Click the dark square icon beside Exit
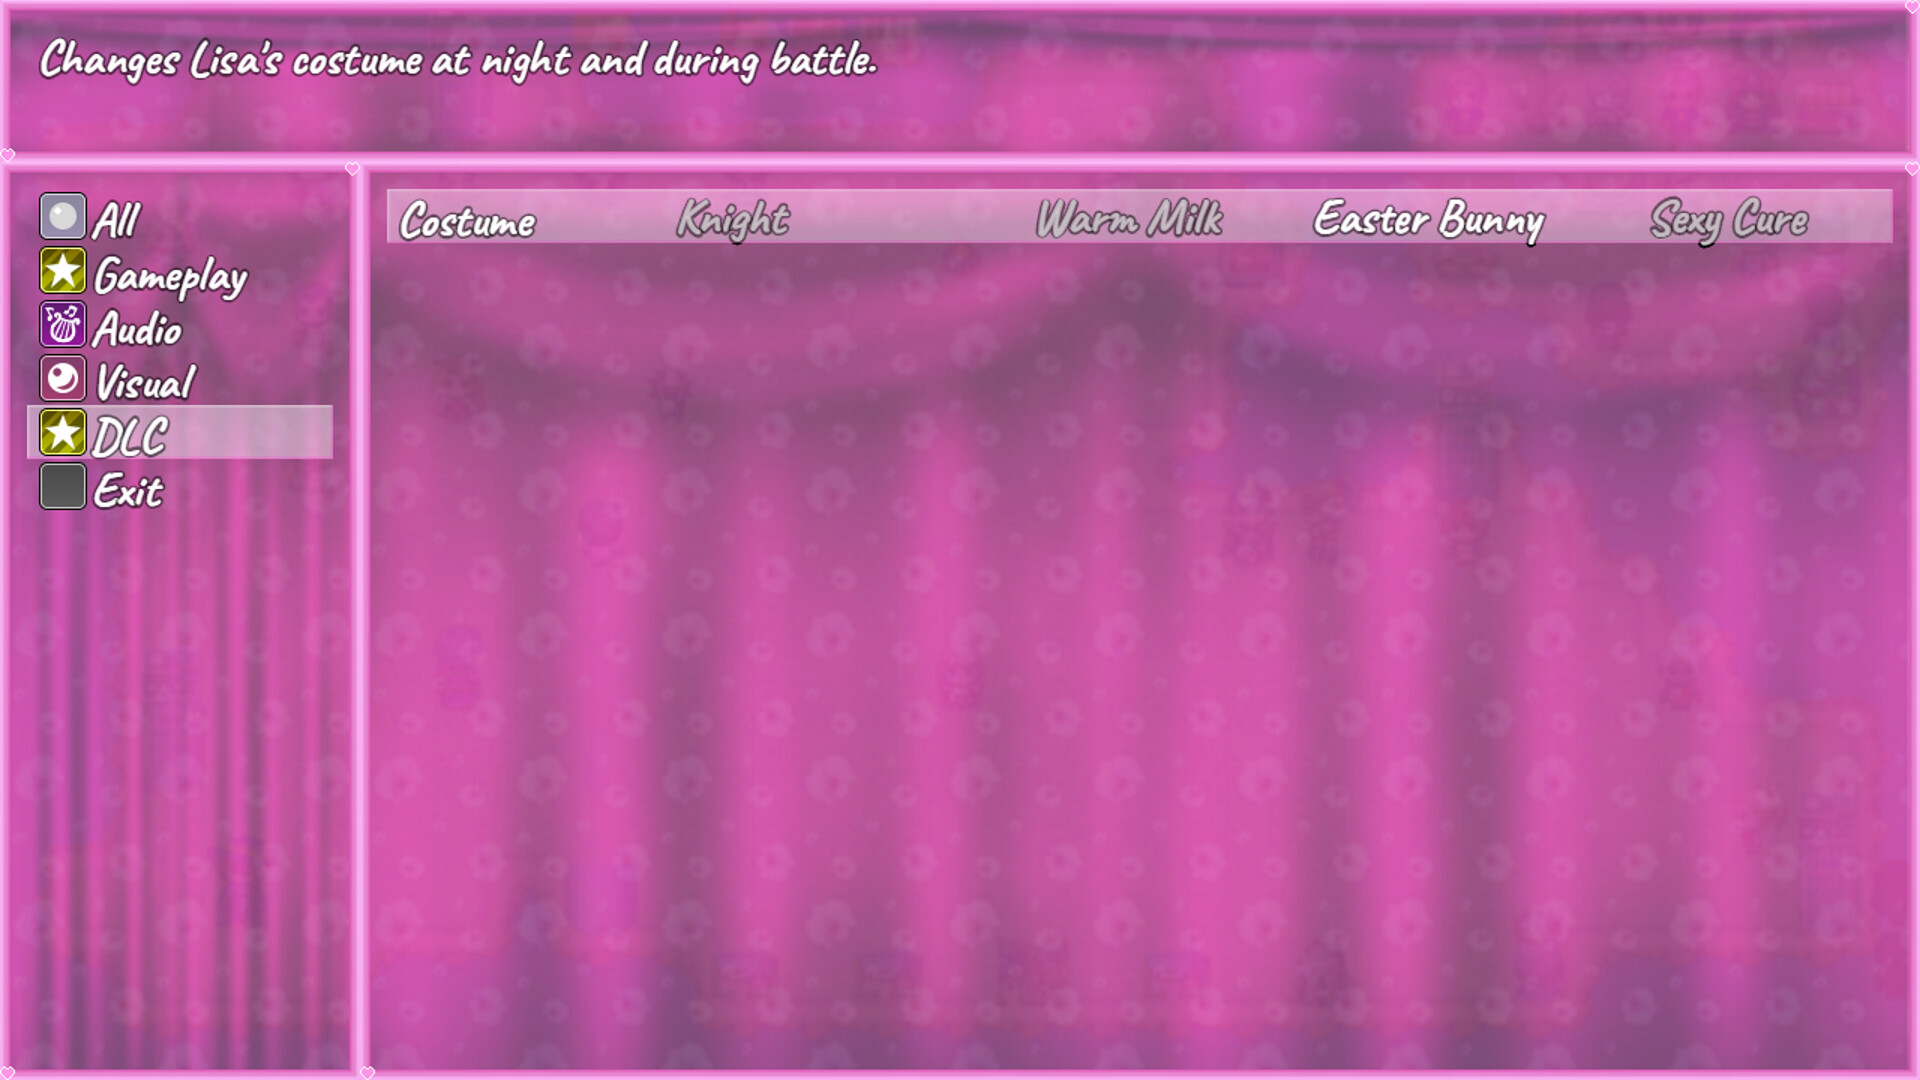The width and height of the screenshot is (1920, 1080). pos(62,487)
